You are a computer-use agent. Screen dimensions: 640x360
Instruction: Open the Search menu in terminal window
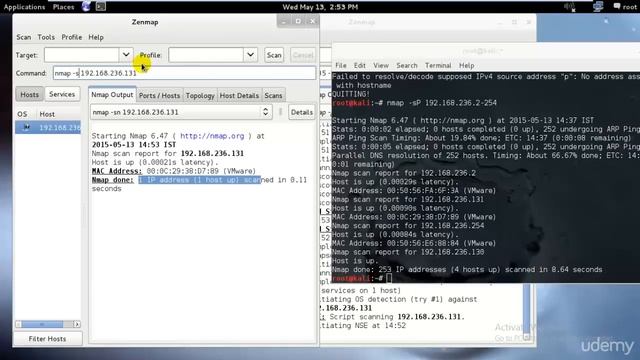click(407, 65)
